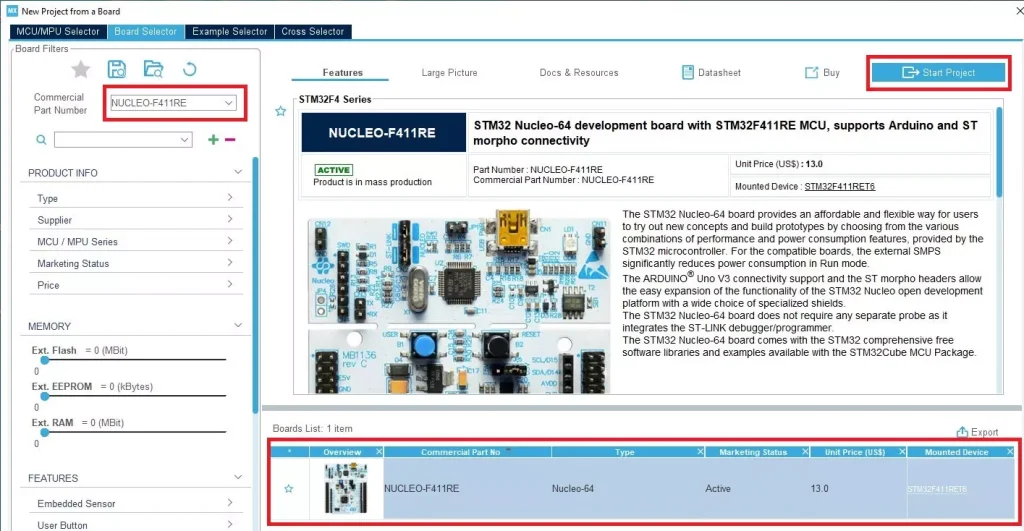Click the Start Project button
This screenshot has height=531, width=1024.
click(x=937, y=72)
